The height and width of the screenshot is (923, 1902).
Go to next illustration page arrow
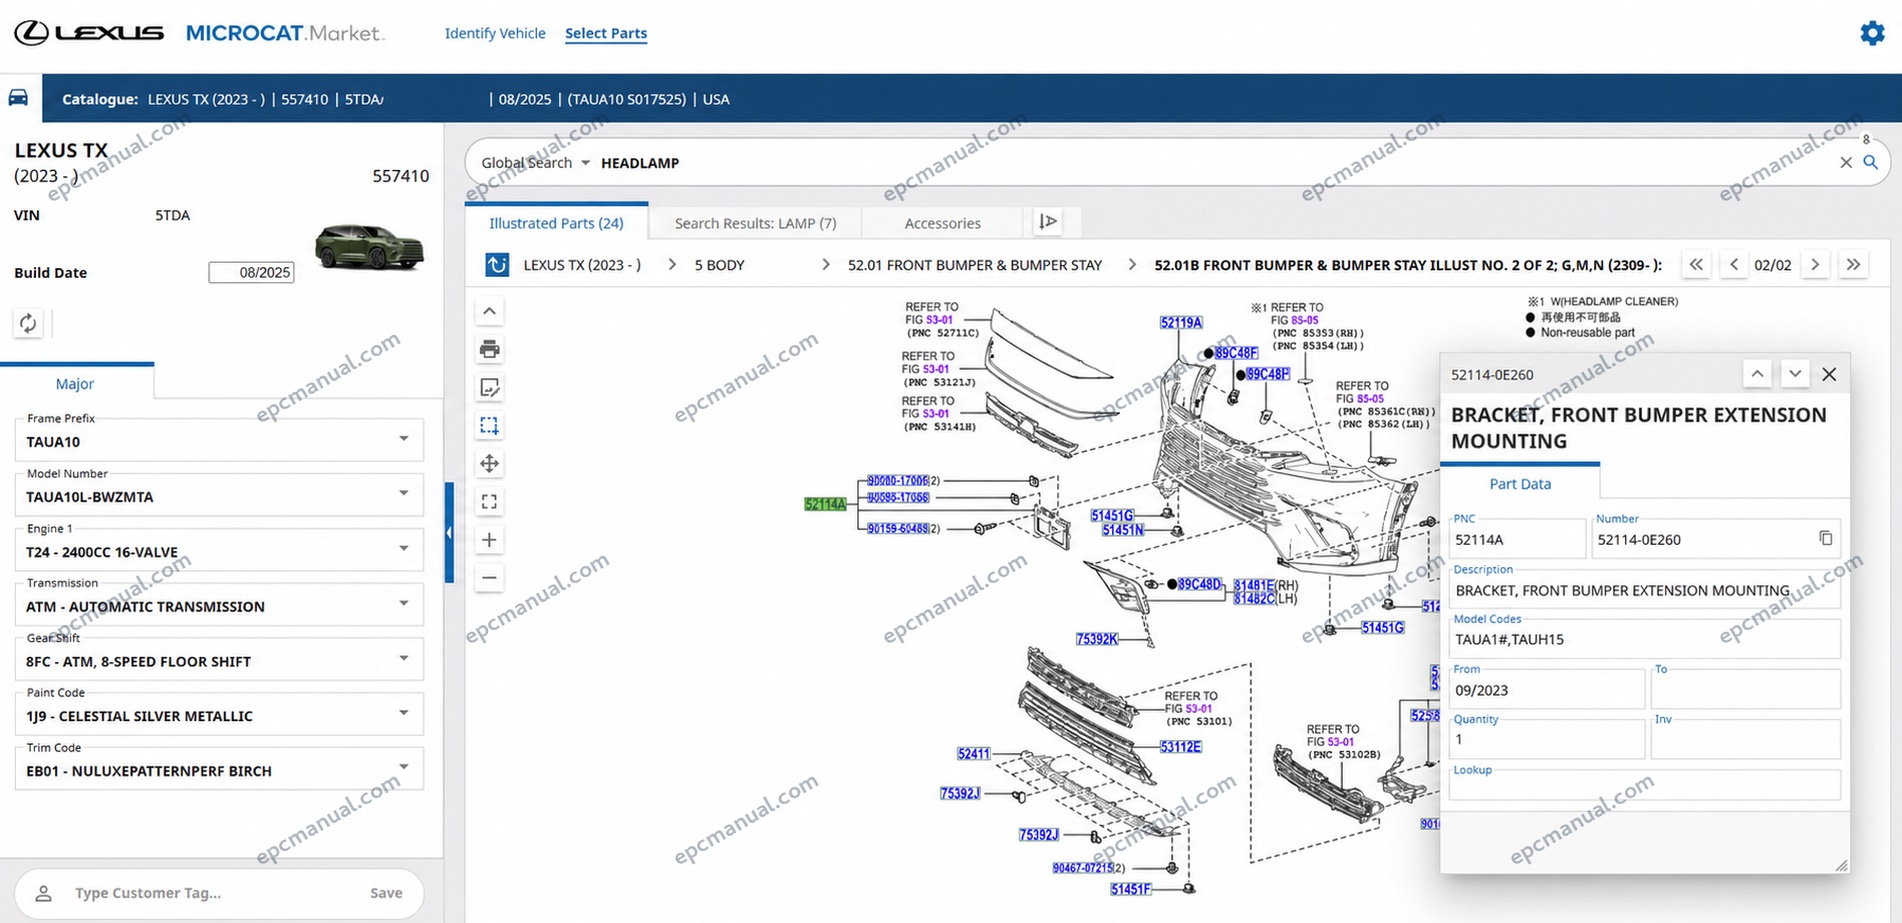(1815, 265)
